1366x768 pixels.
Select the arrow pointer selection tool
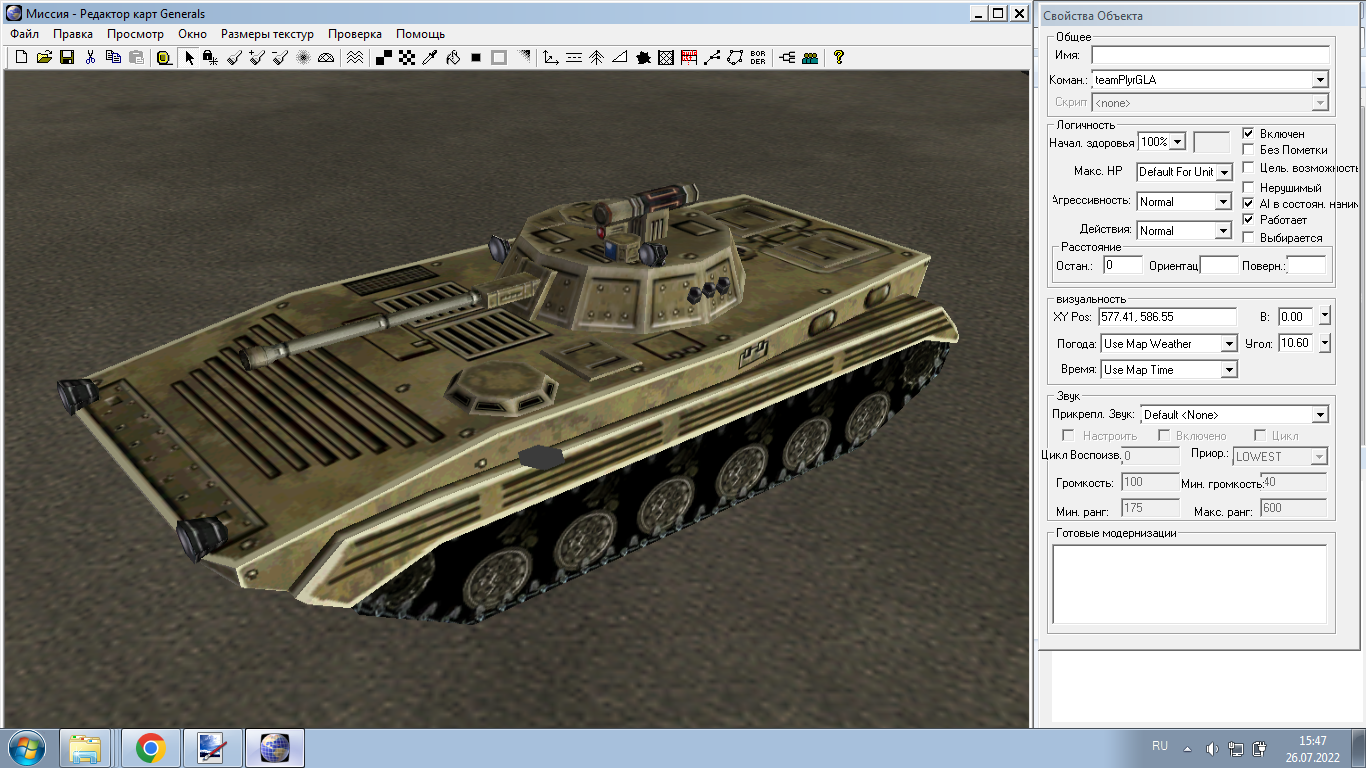click(x=189, y=57)
